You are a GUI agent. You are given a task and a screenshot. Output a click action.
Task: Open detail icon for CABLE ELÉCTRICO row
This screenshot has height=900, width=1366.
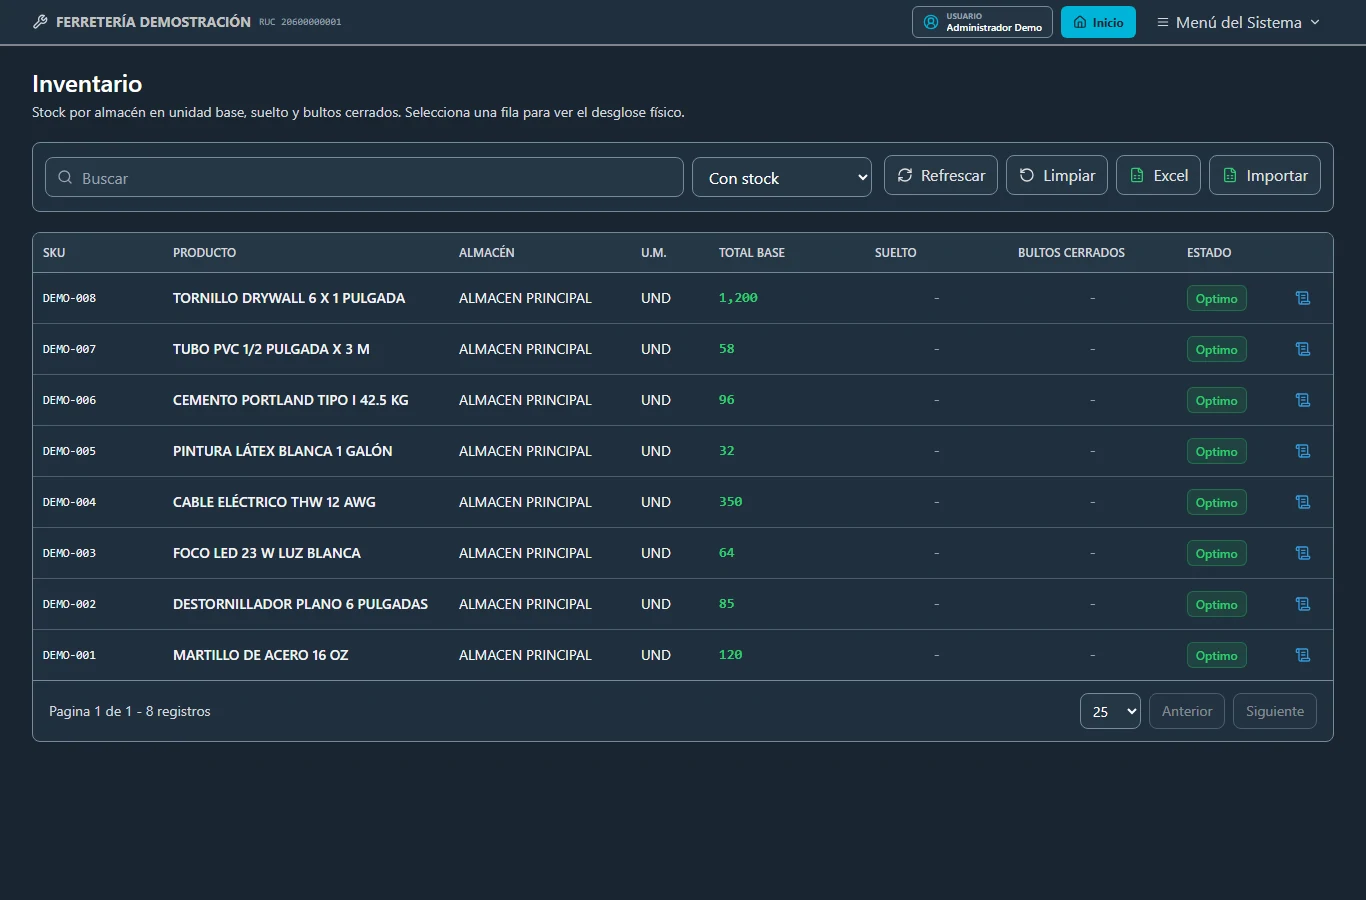click(1302, 502)
